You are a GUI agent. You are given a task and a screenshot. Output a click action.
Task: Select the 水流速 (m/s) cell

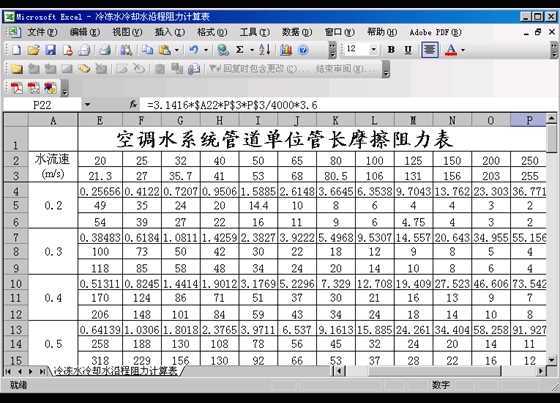pos(53,167)
